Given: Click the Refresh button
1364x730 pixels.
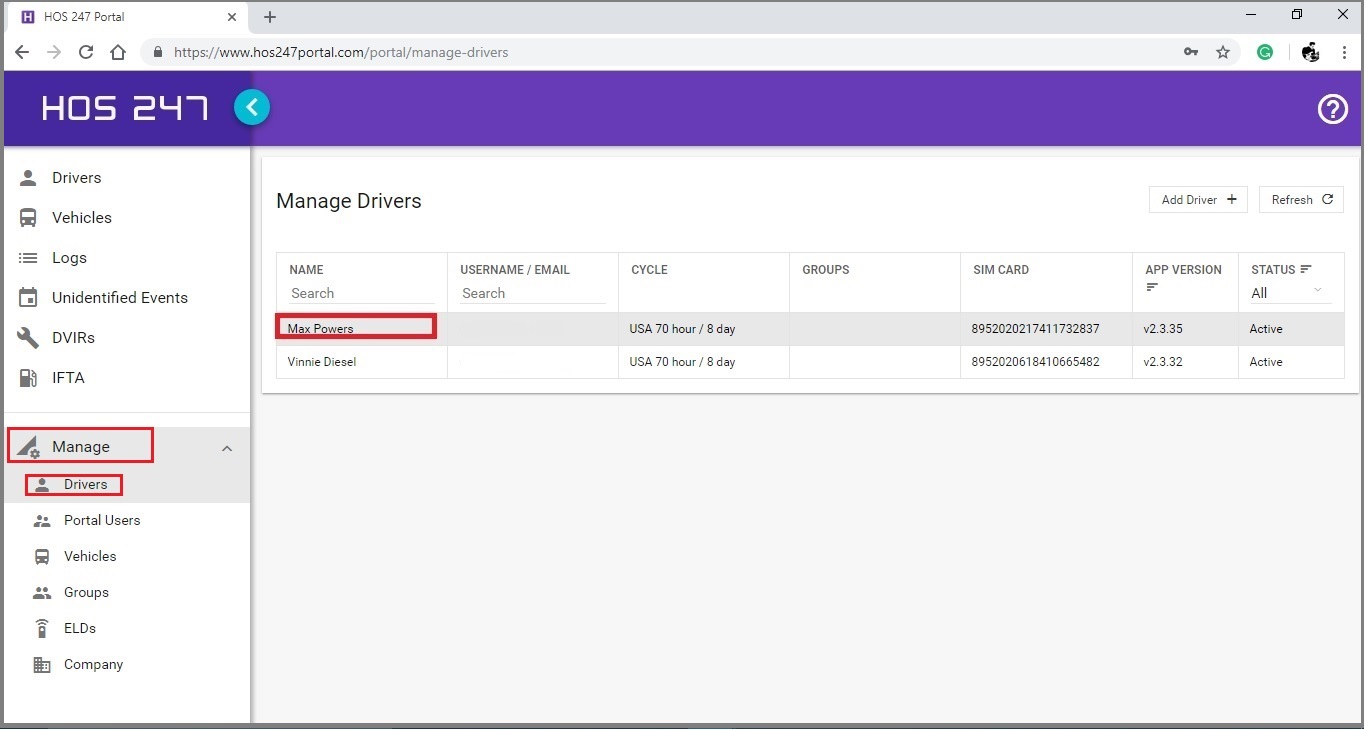Looking at the screenshot, I should point(1301,200).
